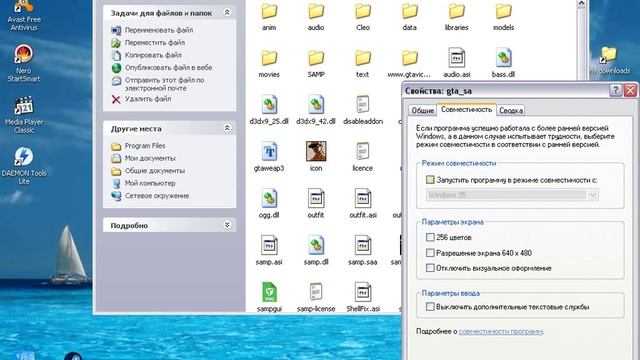
Task: Select the www.gtavic... folder
Action: tap(409, 64)
